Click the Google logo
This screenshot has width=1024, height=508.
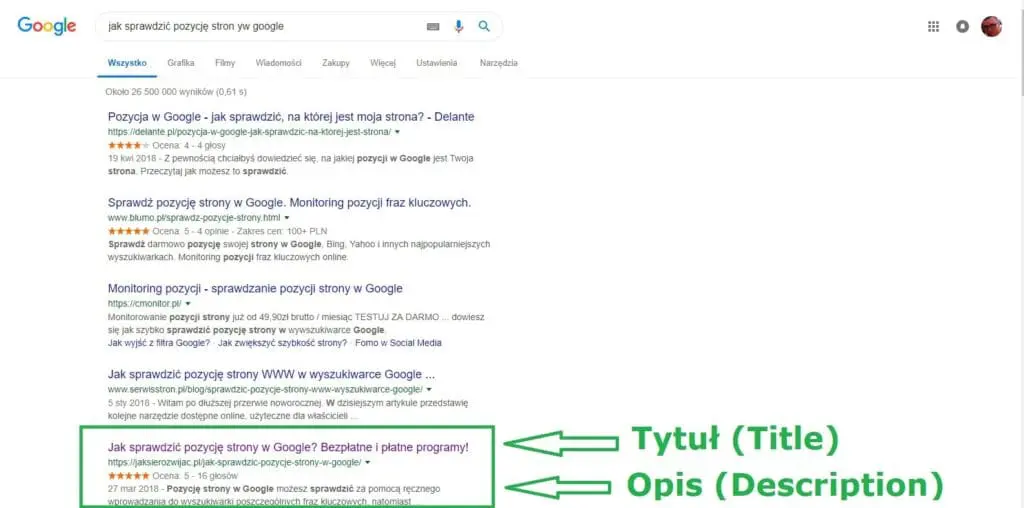point(46,26)
